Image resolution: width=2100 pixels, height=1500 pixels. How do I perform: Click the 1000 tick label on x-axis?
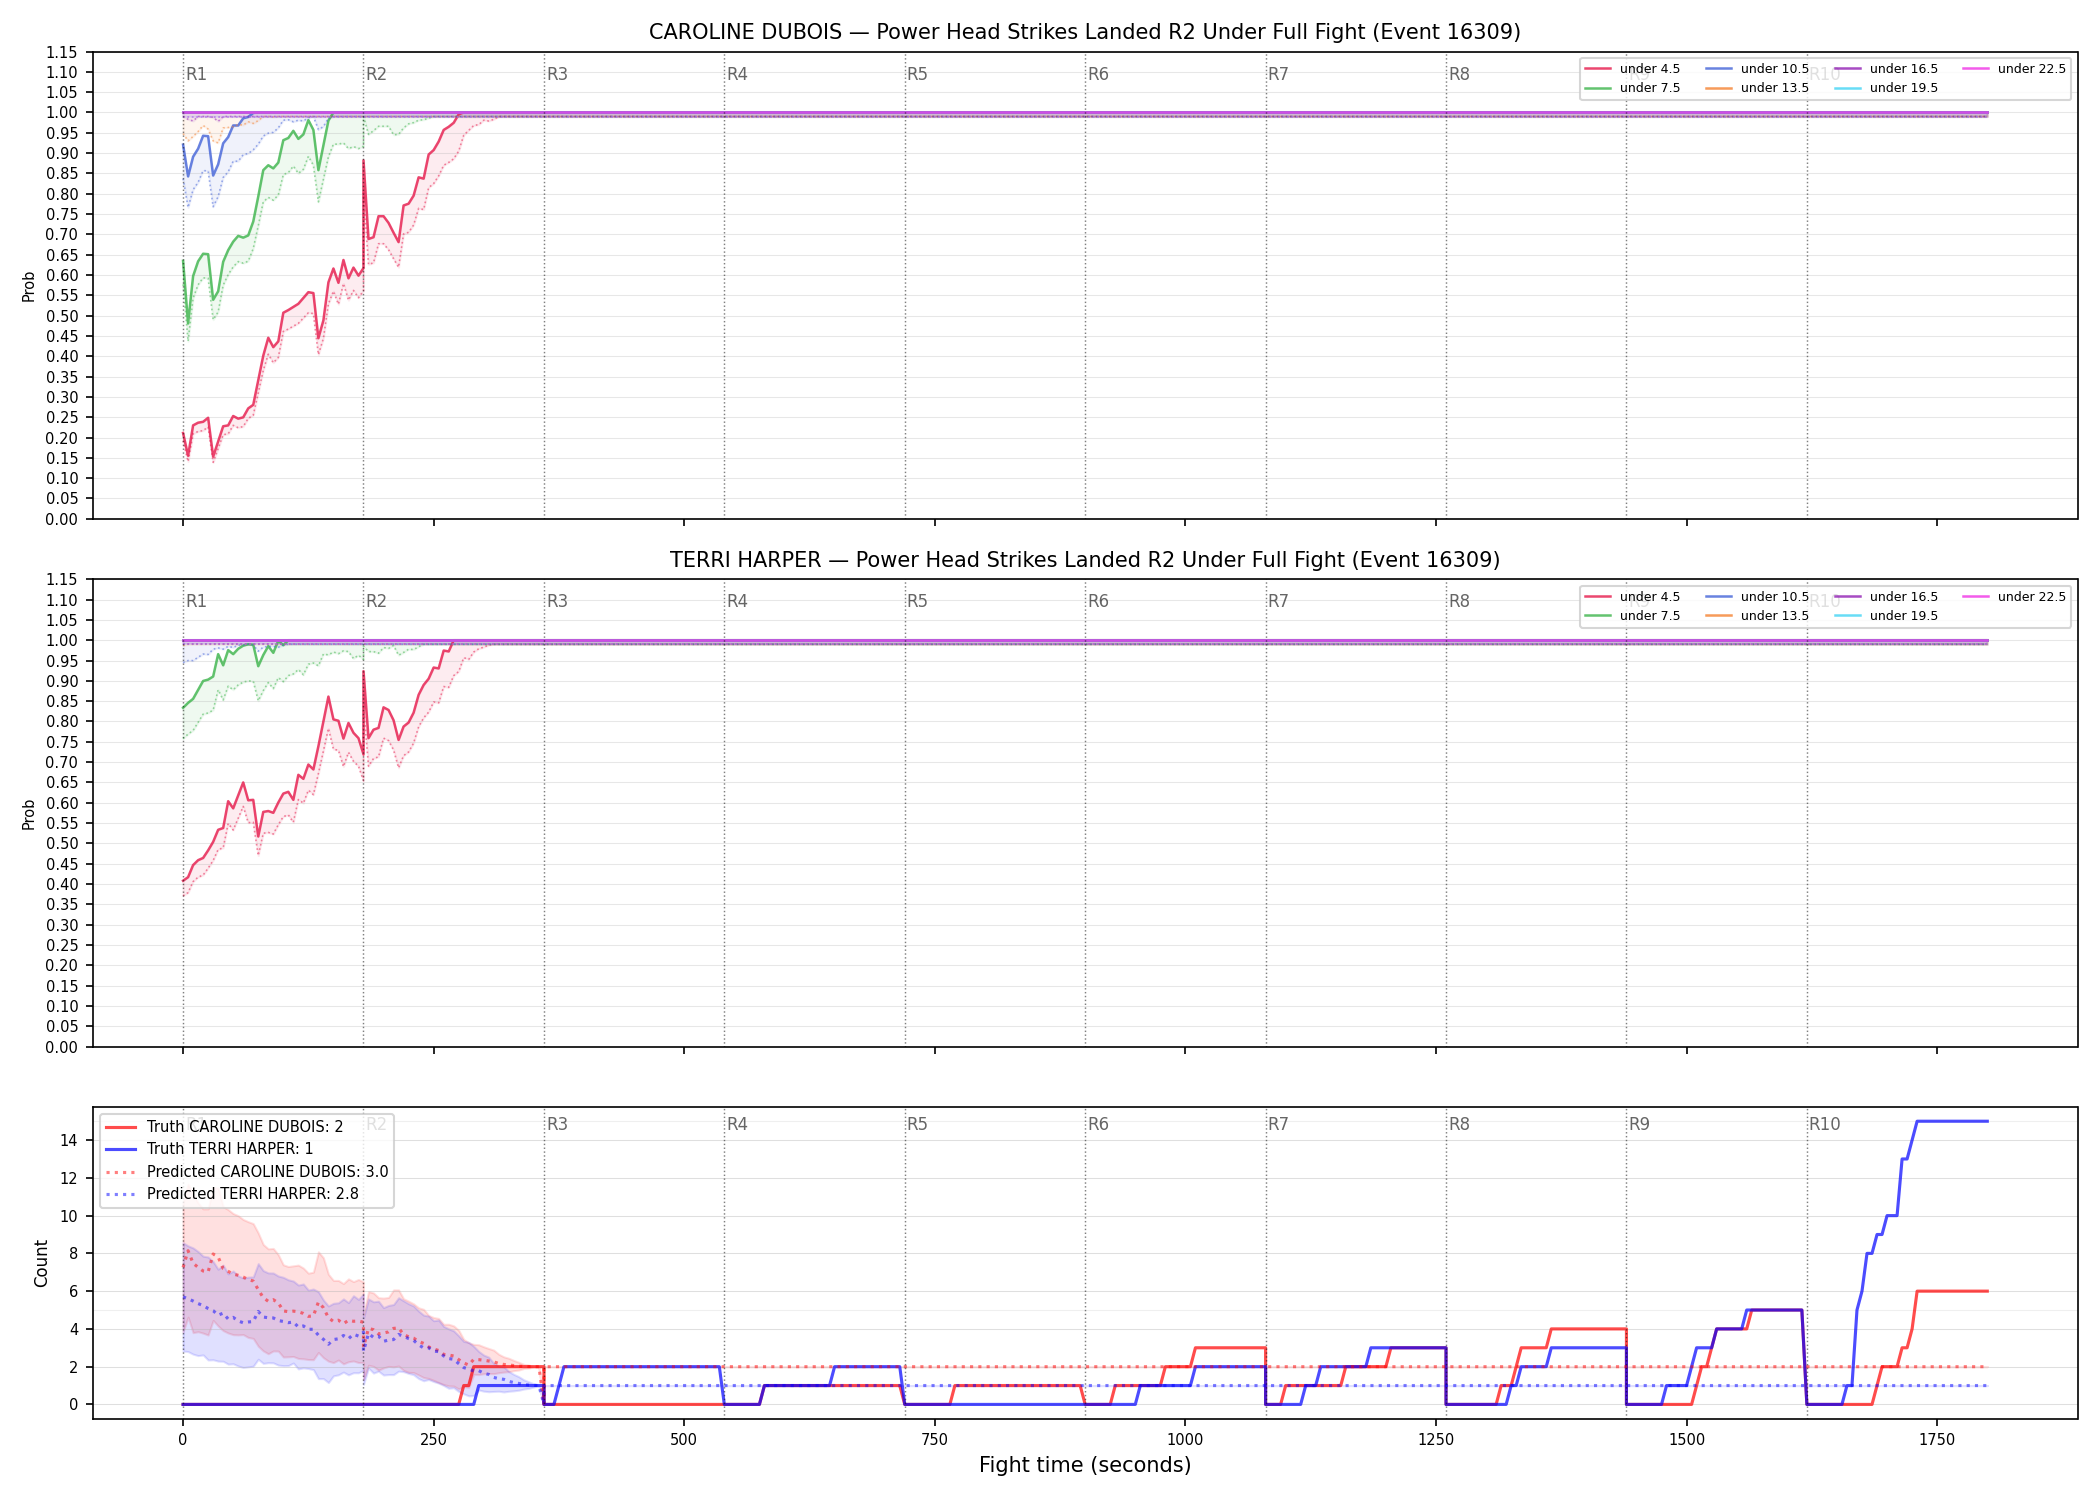1185,1440
